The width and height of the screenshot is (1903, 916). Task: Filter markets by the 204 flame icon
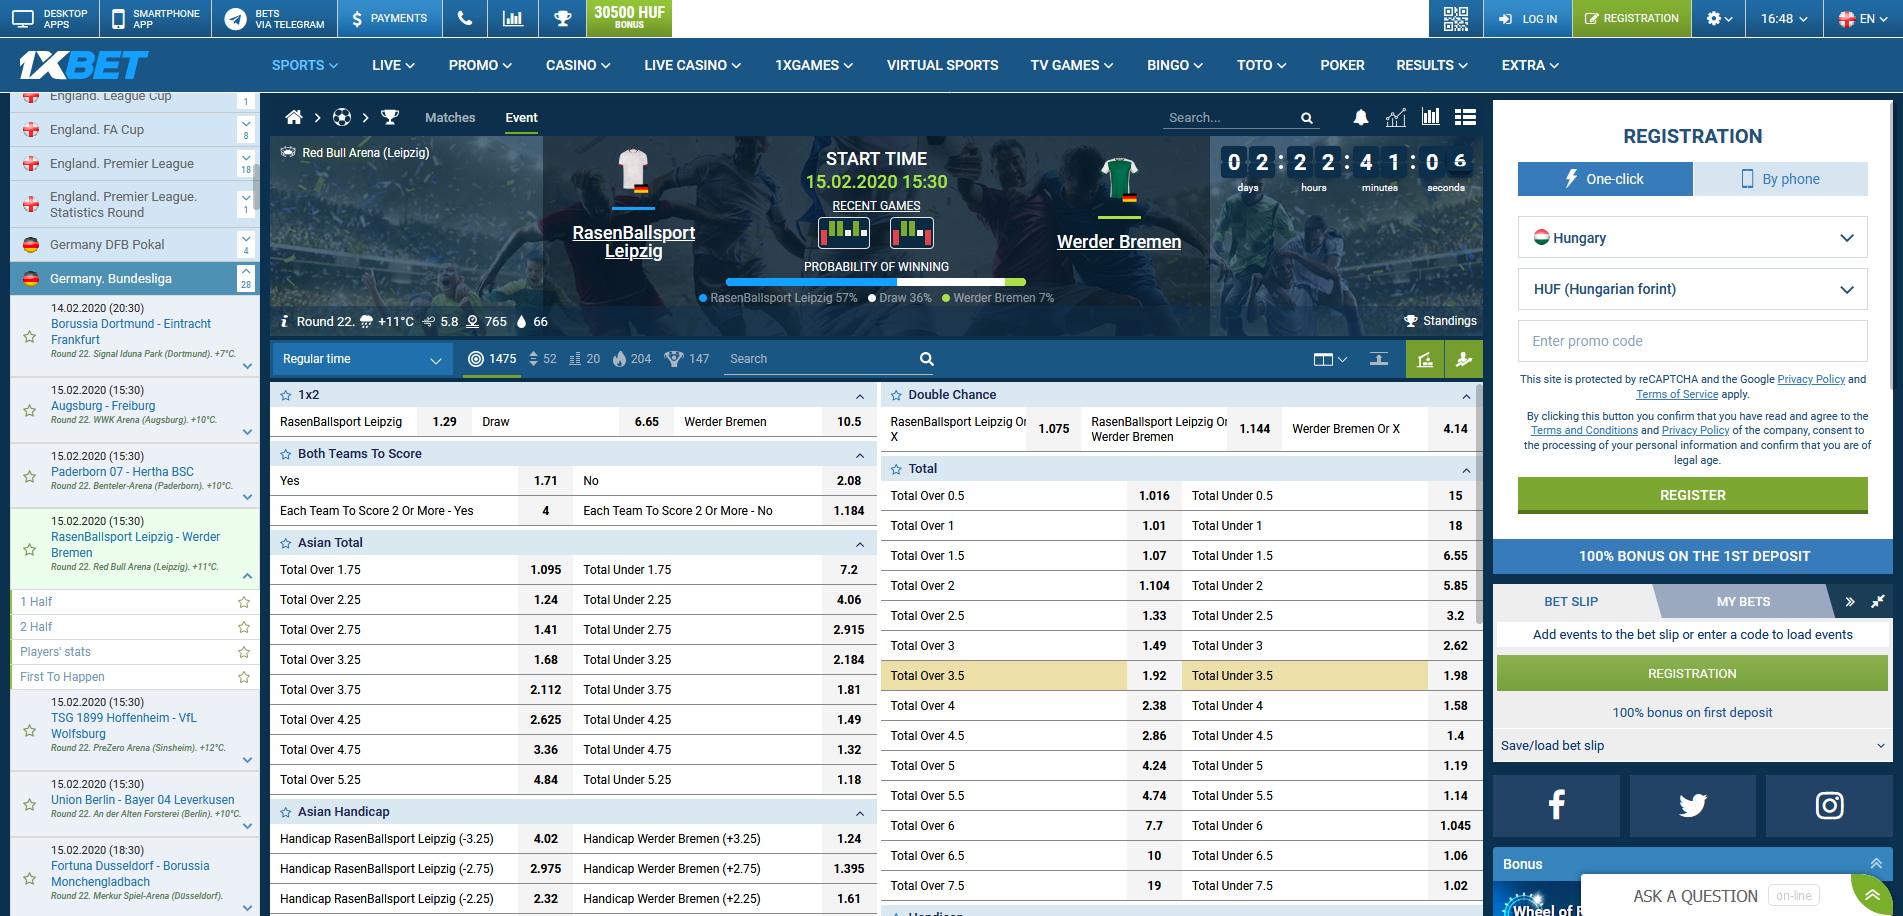[632, 359]
